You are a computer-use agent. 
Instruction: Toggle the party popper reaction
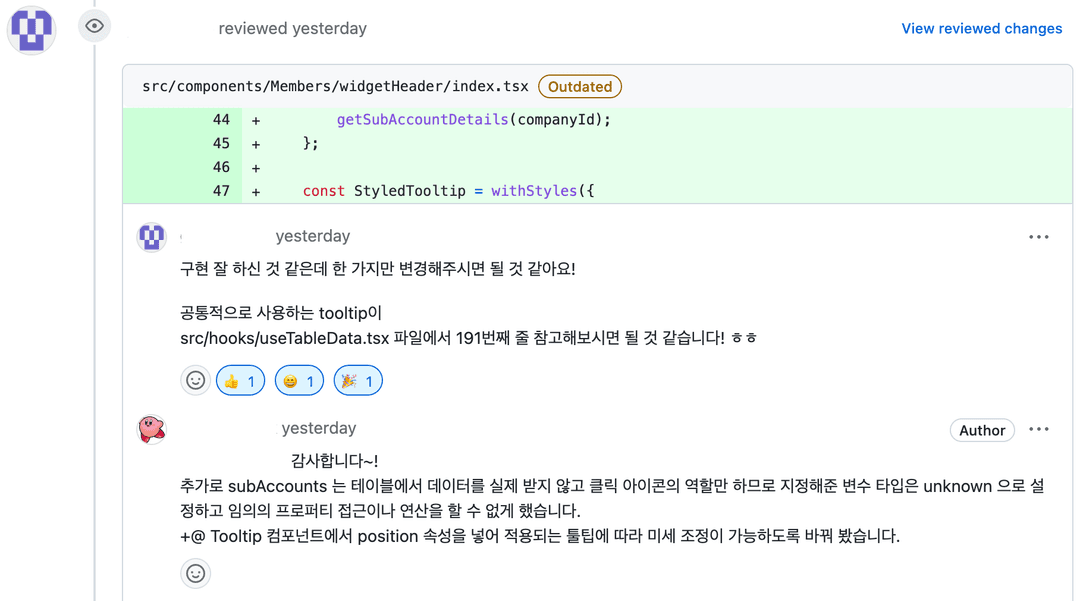[358, 381]
